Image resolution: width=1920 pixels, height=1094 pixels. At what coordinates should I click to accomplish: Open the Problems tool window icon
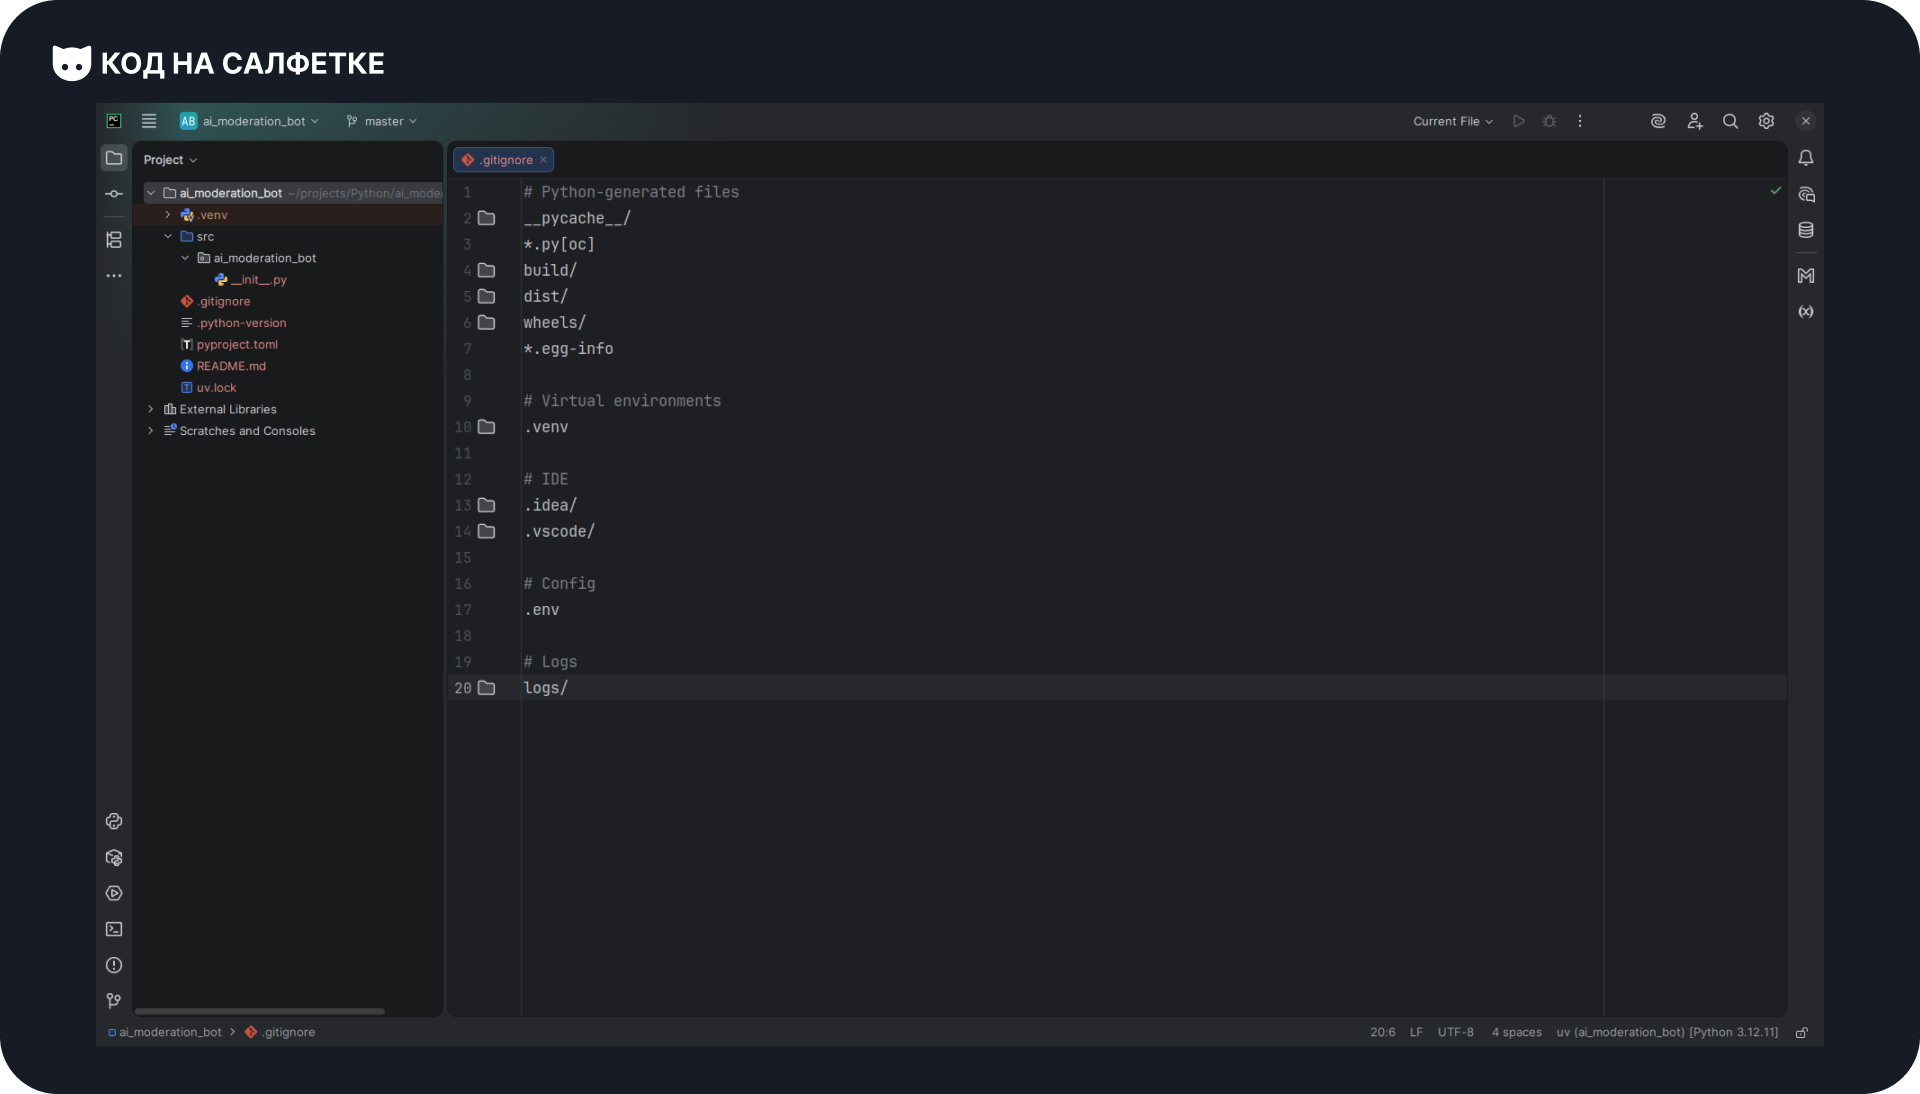(x=114, y=966)
